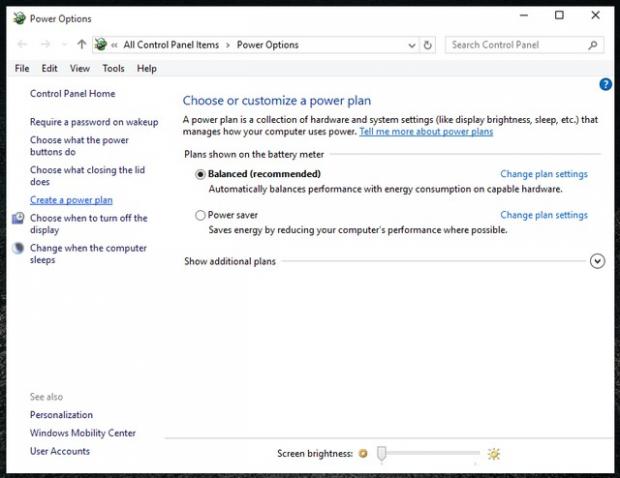This screenshot has height=478, width=620.
Task: Open Personalization under See also
Action: pos(61,415)
